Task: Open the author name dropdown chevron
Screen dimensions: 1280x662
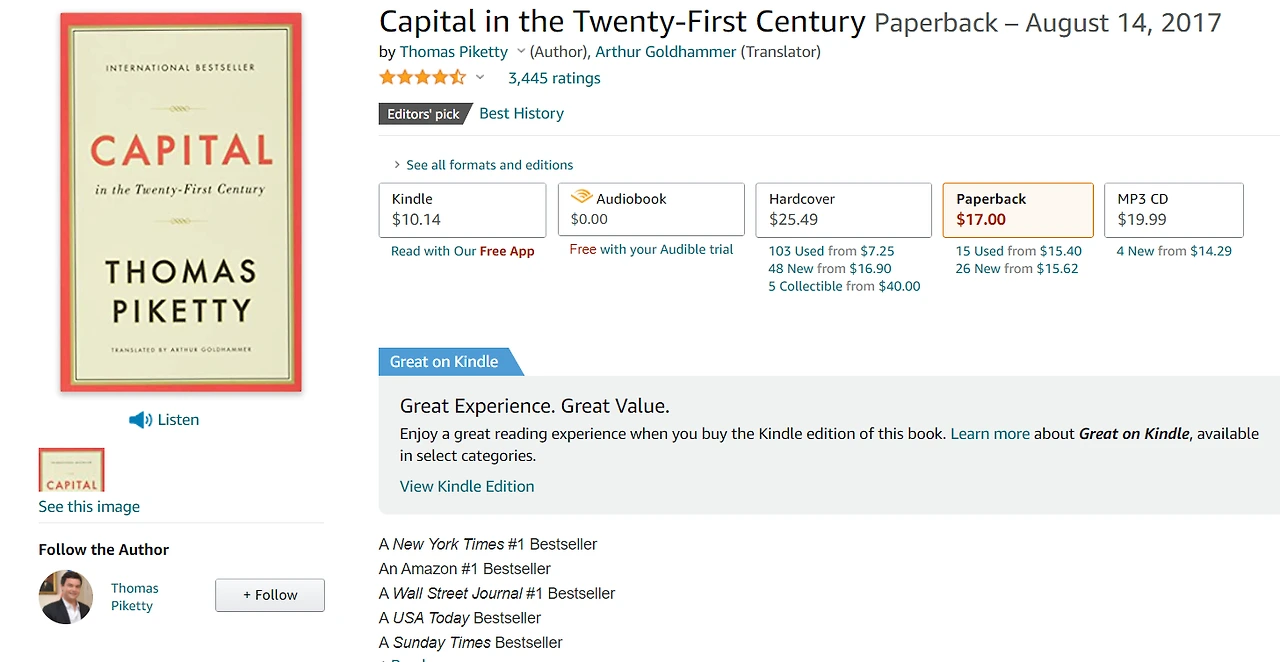Action: coord(521,52)
